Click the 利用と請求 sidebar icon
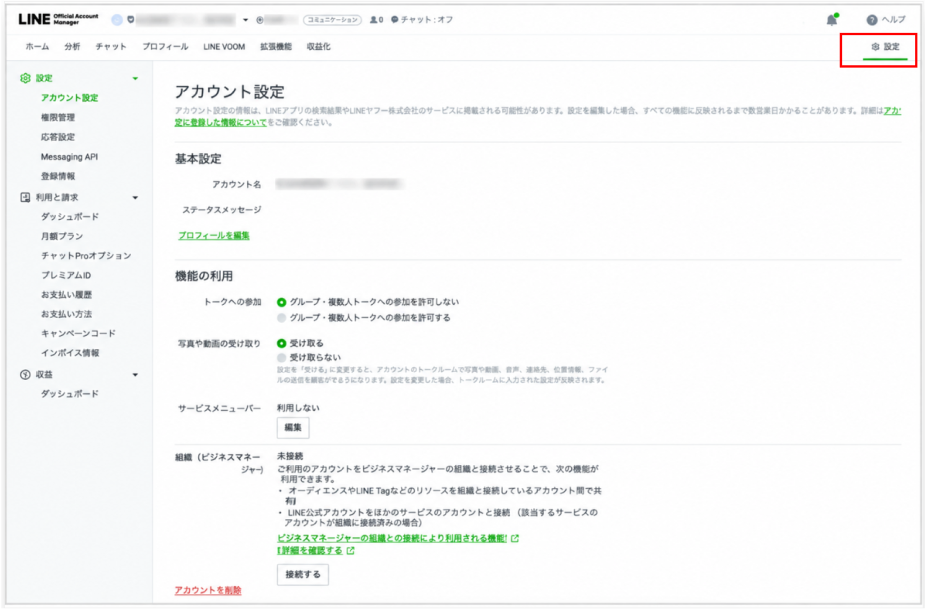 [x=25, y=197]
